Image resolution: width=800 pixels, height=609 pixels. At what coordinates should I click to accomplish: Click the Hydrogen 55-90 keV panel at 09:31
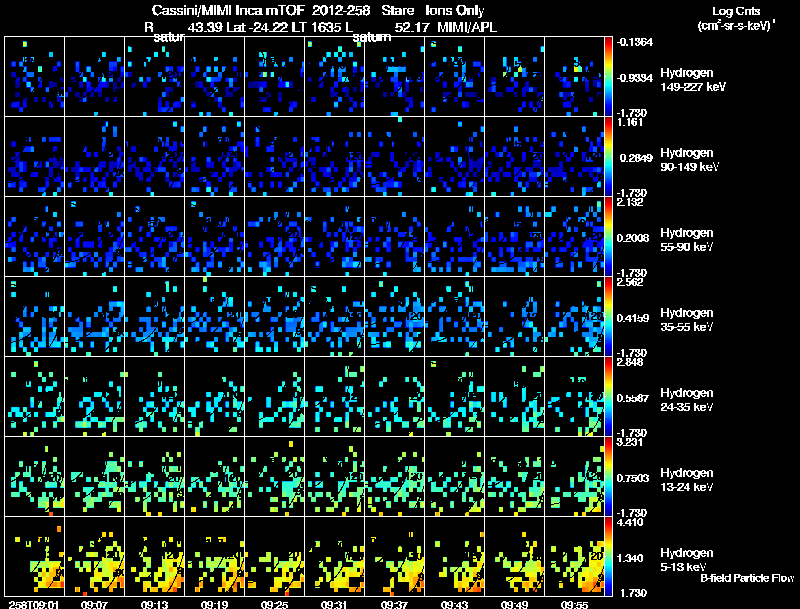(x=335, y=237)
